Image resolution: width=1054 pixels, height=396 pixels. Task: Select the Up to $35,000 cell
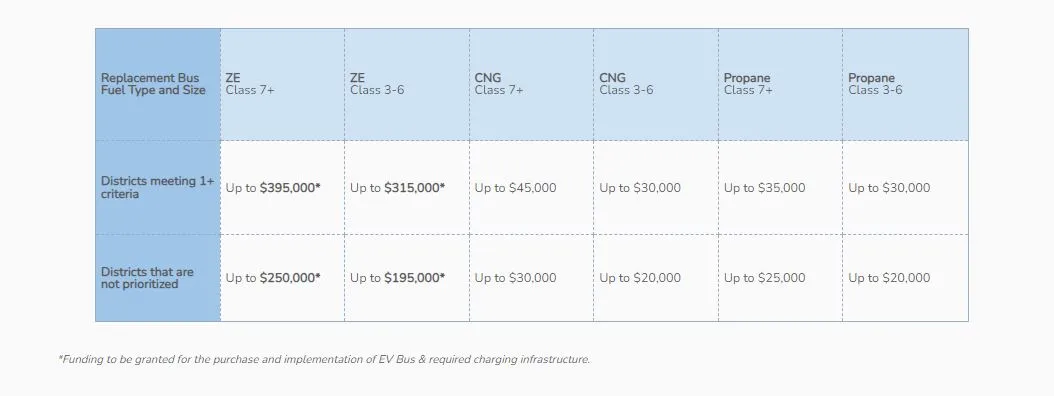click(x=780, y=188)
